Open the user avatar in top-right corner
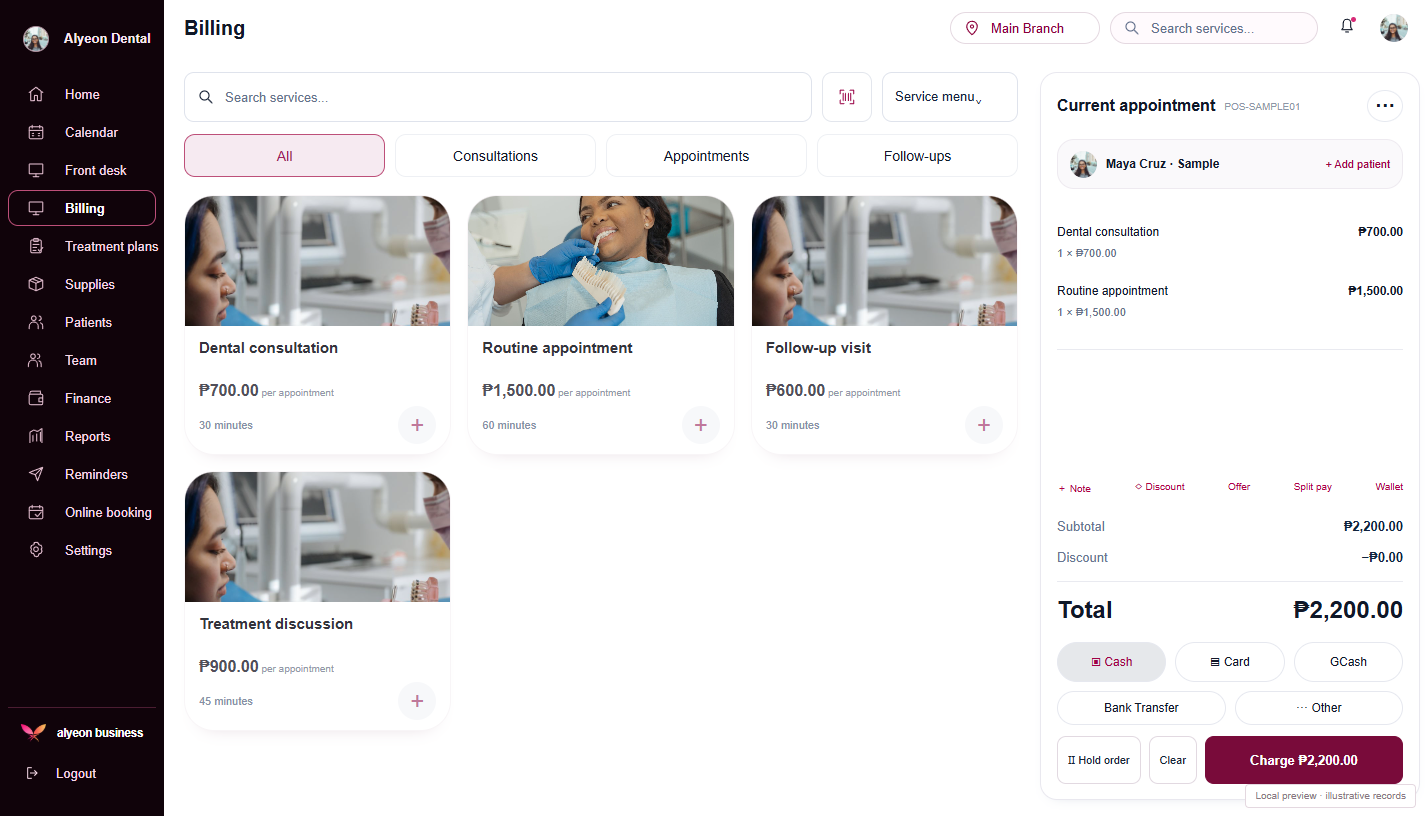This screenshot has height=816, width=1428. click(x=1394, y=28)
